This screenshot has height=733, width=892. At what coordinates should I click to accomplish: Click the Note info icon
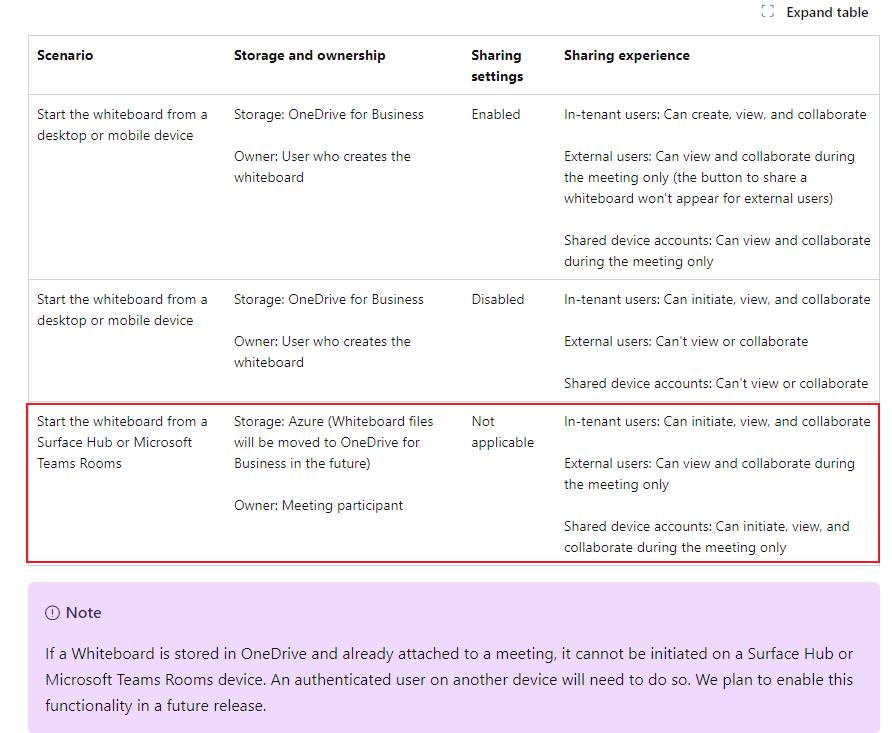(x=52, y=612)
